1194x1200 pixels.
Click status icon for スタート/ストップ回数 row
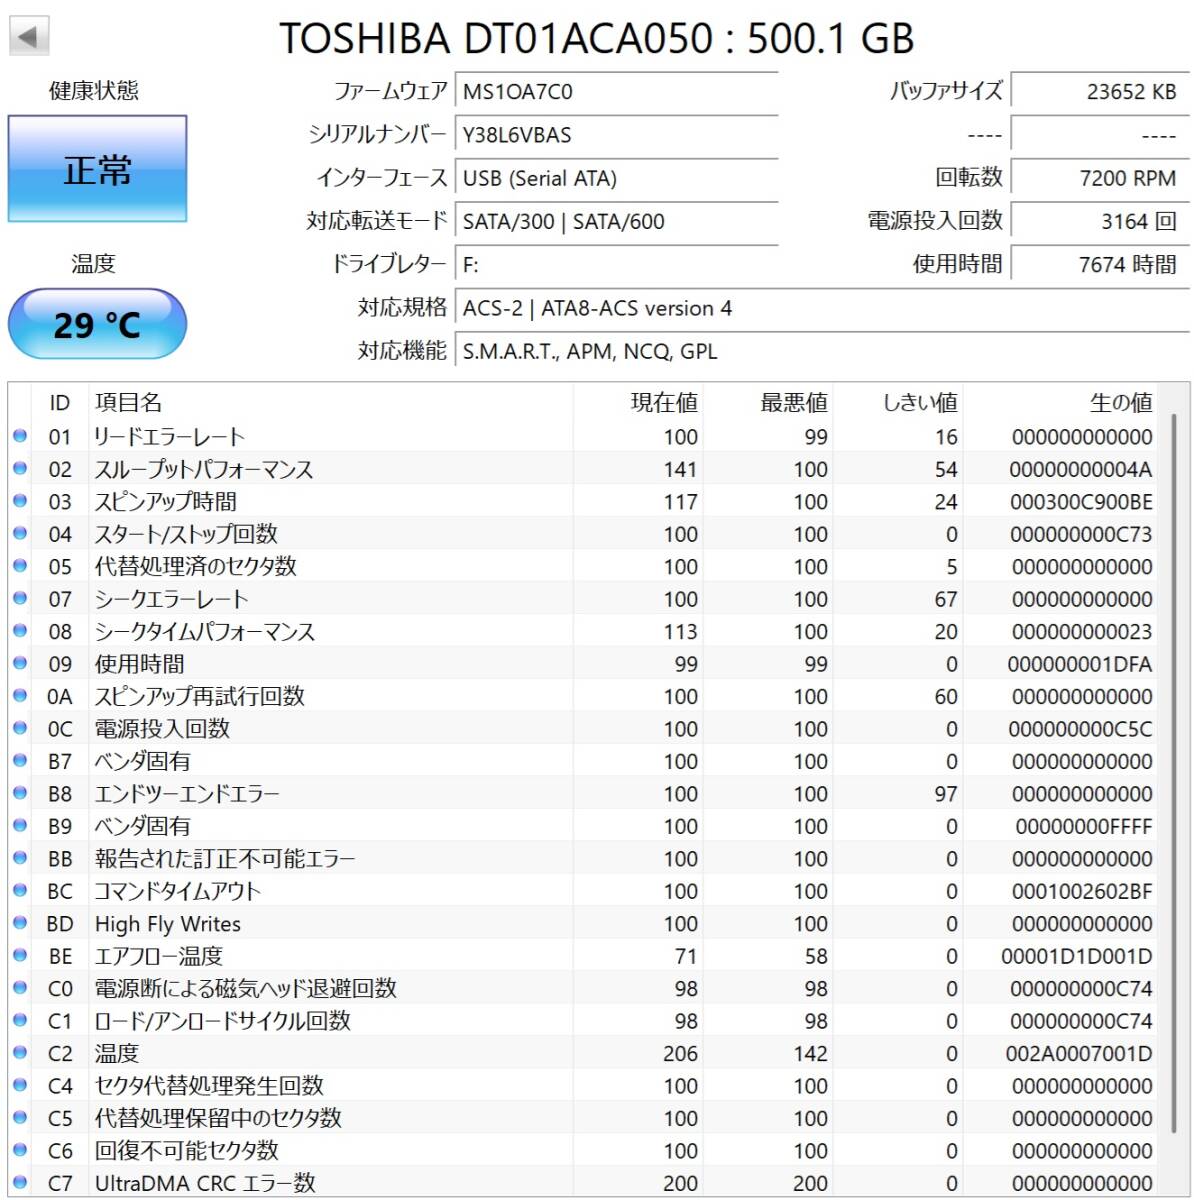click(19, 534)
